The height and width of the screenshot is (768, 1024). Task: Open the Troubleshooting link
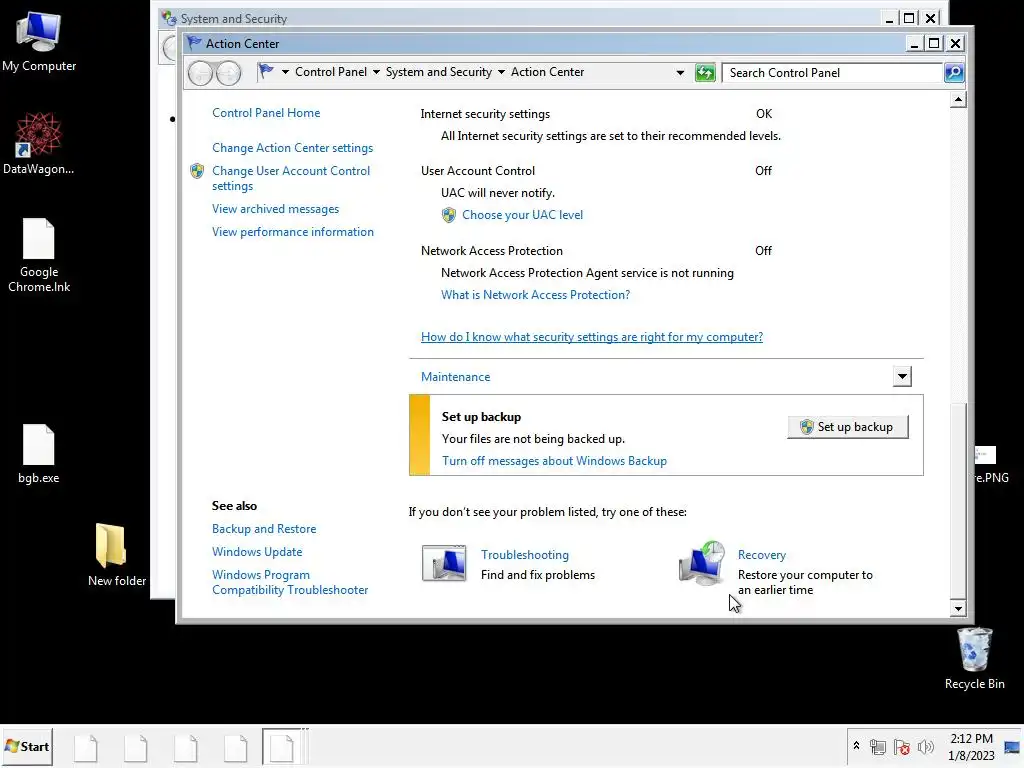524,555
